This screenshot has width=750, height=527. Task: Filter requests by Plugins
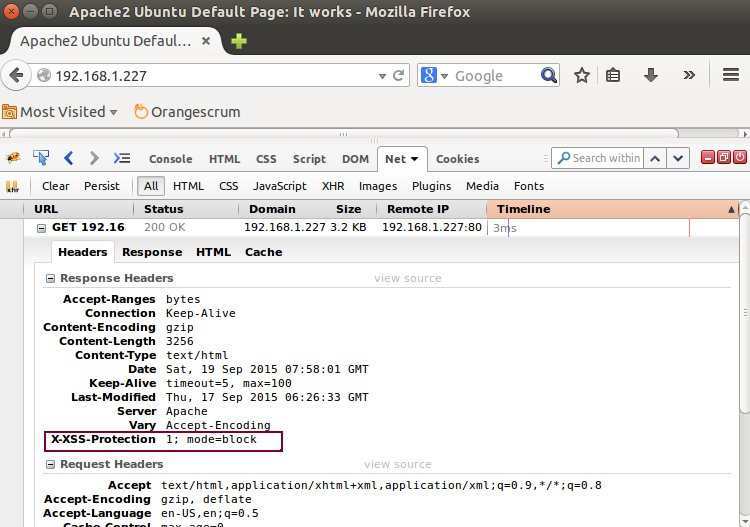(x=431, y=186)
